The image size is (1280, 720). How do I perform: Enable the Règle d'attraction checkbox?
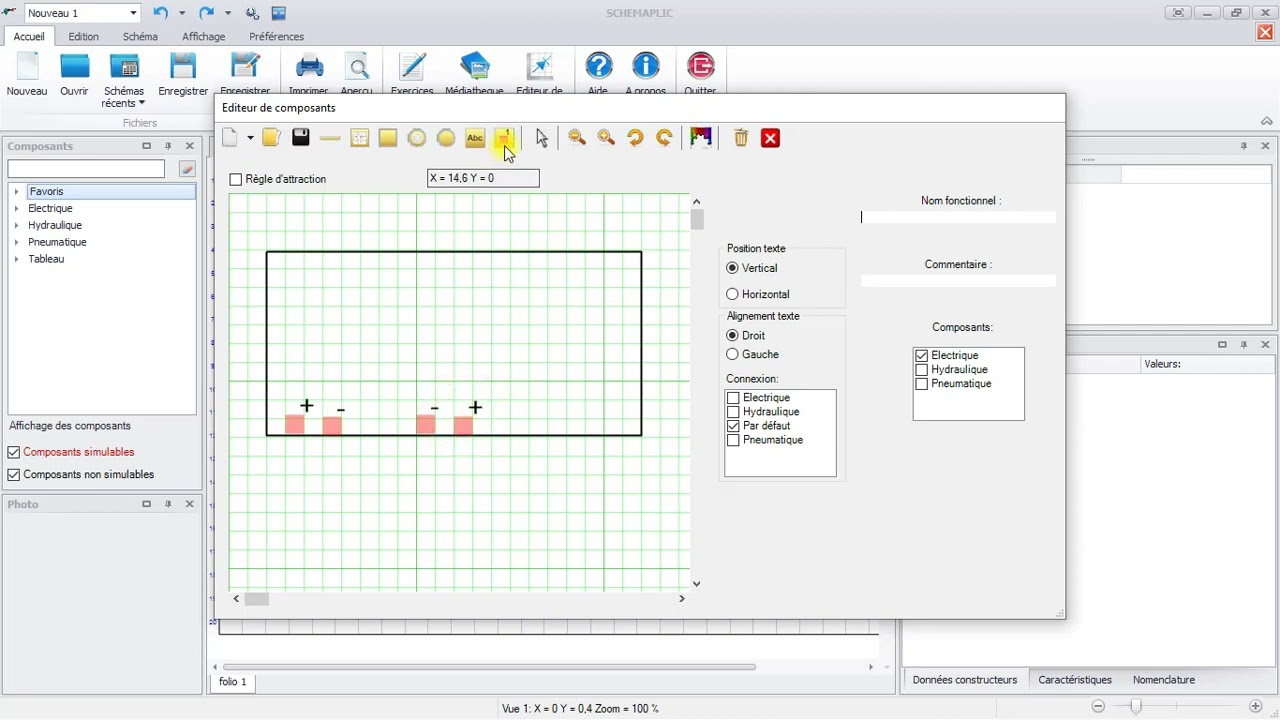[x=236, y=179]
